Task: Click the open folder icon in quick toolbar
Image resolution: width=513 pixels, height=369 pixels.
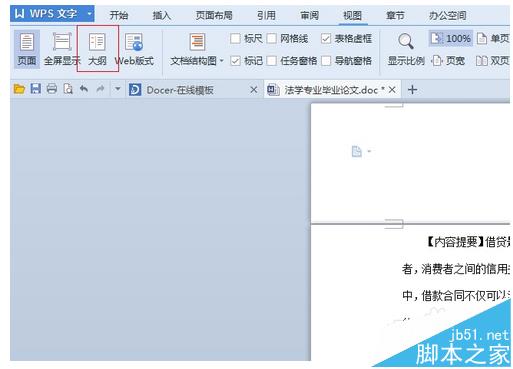Action: [x=19, y=89]
